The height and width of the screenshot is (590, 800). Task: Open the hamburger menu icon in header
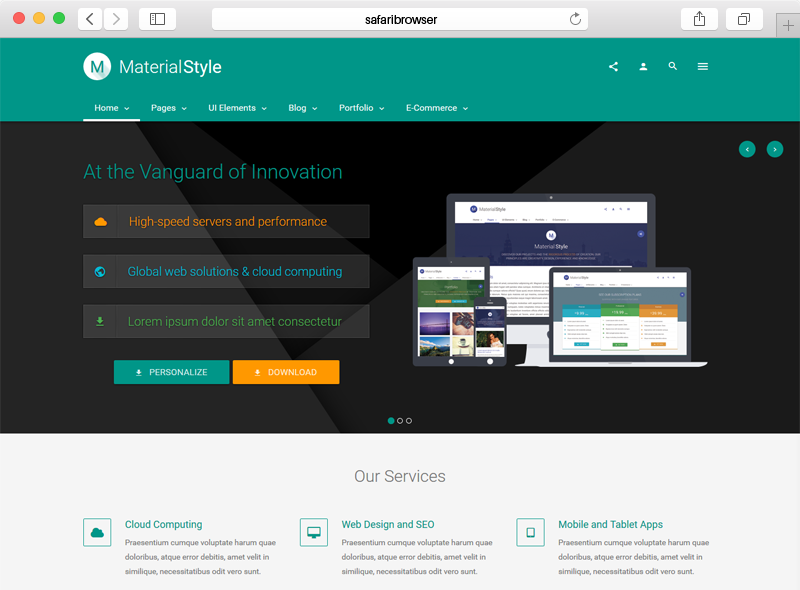tap(703, 67)
